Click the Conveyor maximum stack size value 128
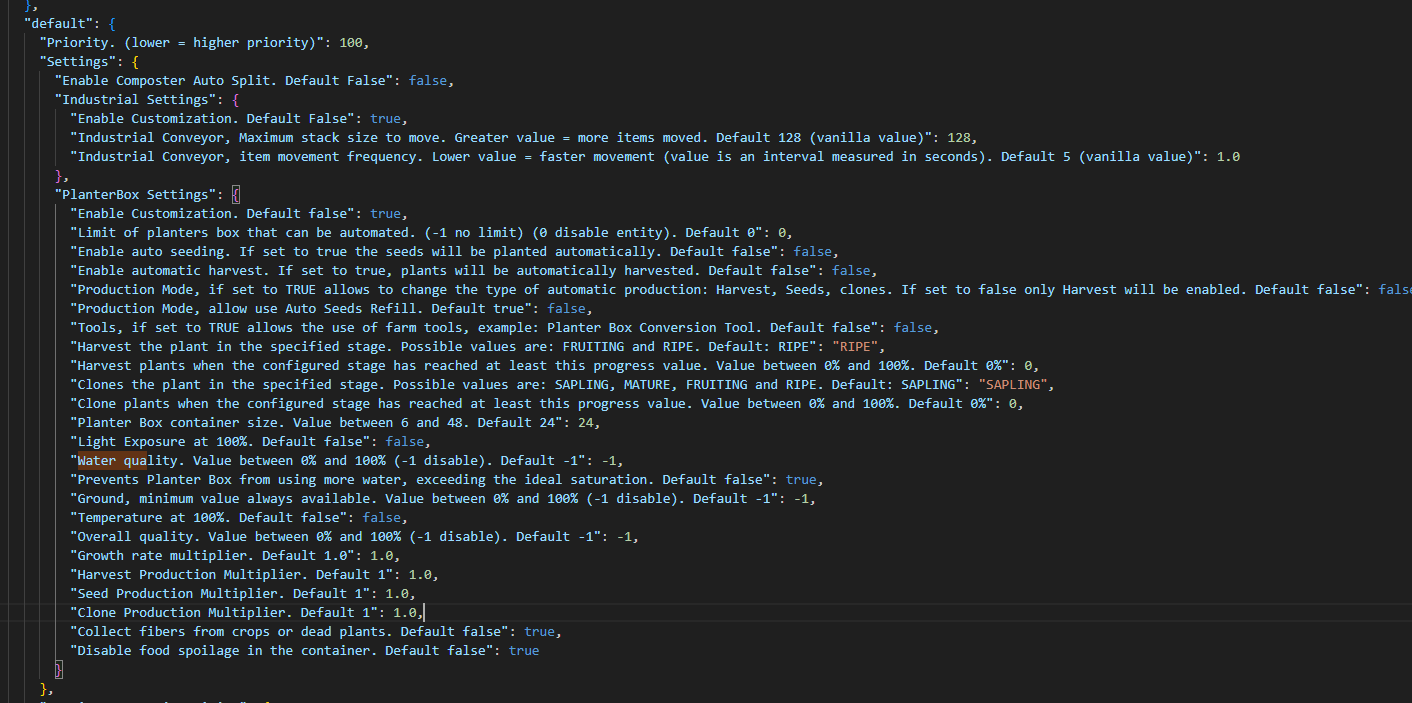 pyautogui.click(x=958, y=137)
